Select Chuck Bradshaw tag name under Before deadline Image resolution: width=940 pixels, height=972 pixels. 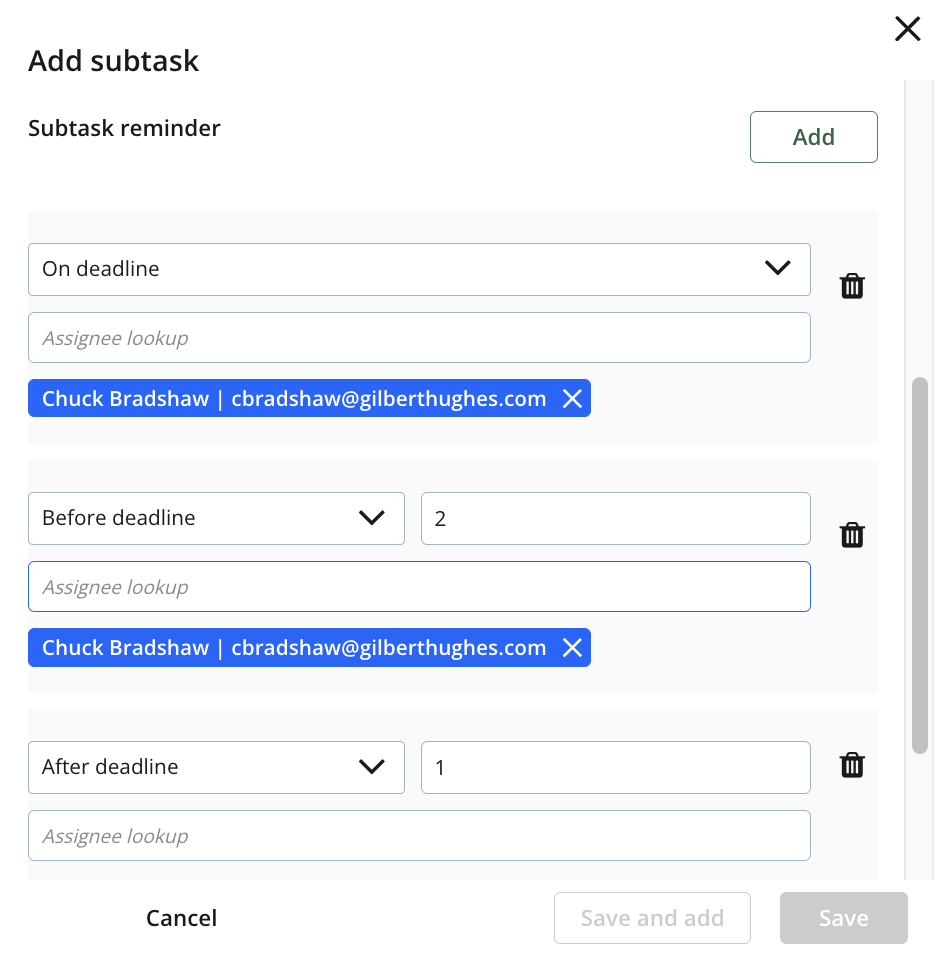(126, 648)
